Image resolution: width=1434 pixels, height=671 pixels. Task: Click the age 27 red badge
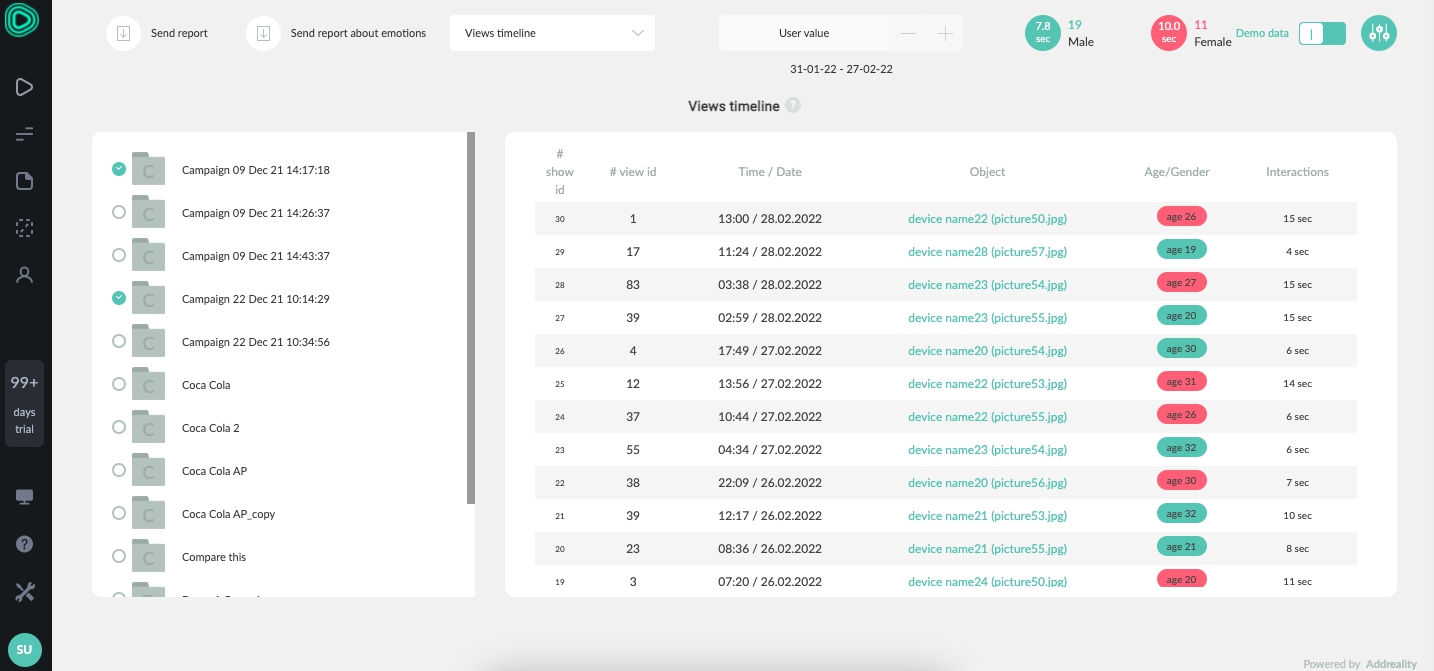pos(1181,283)
